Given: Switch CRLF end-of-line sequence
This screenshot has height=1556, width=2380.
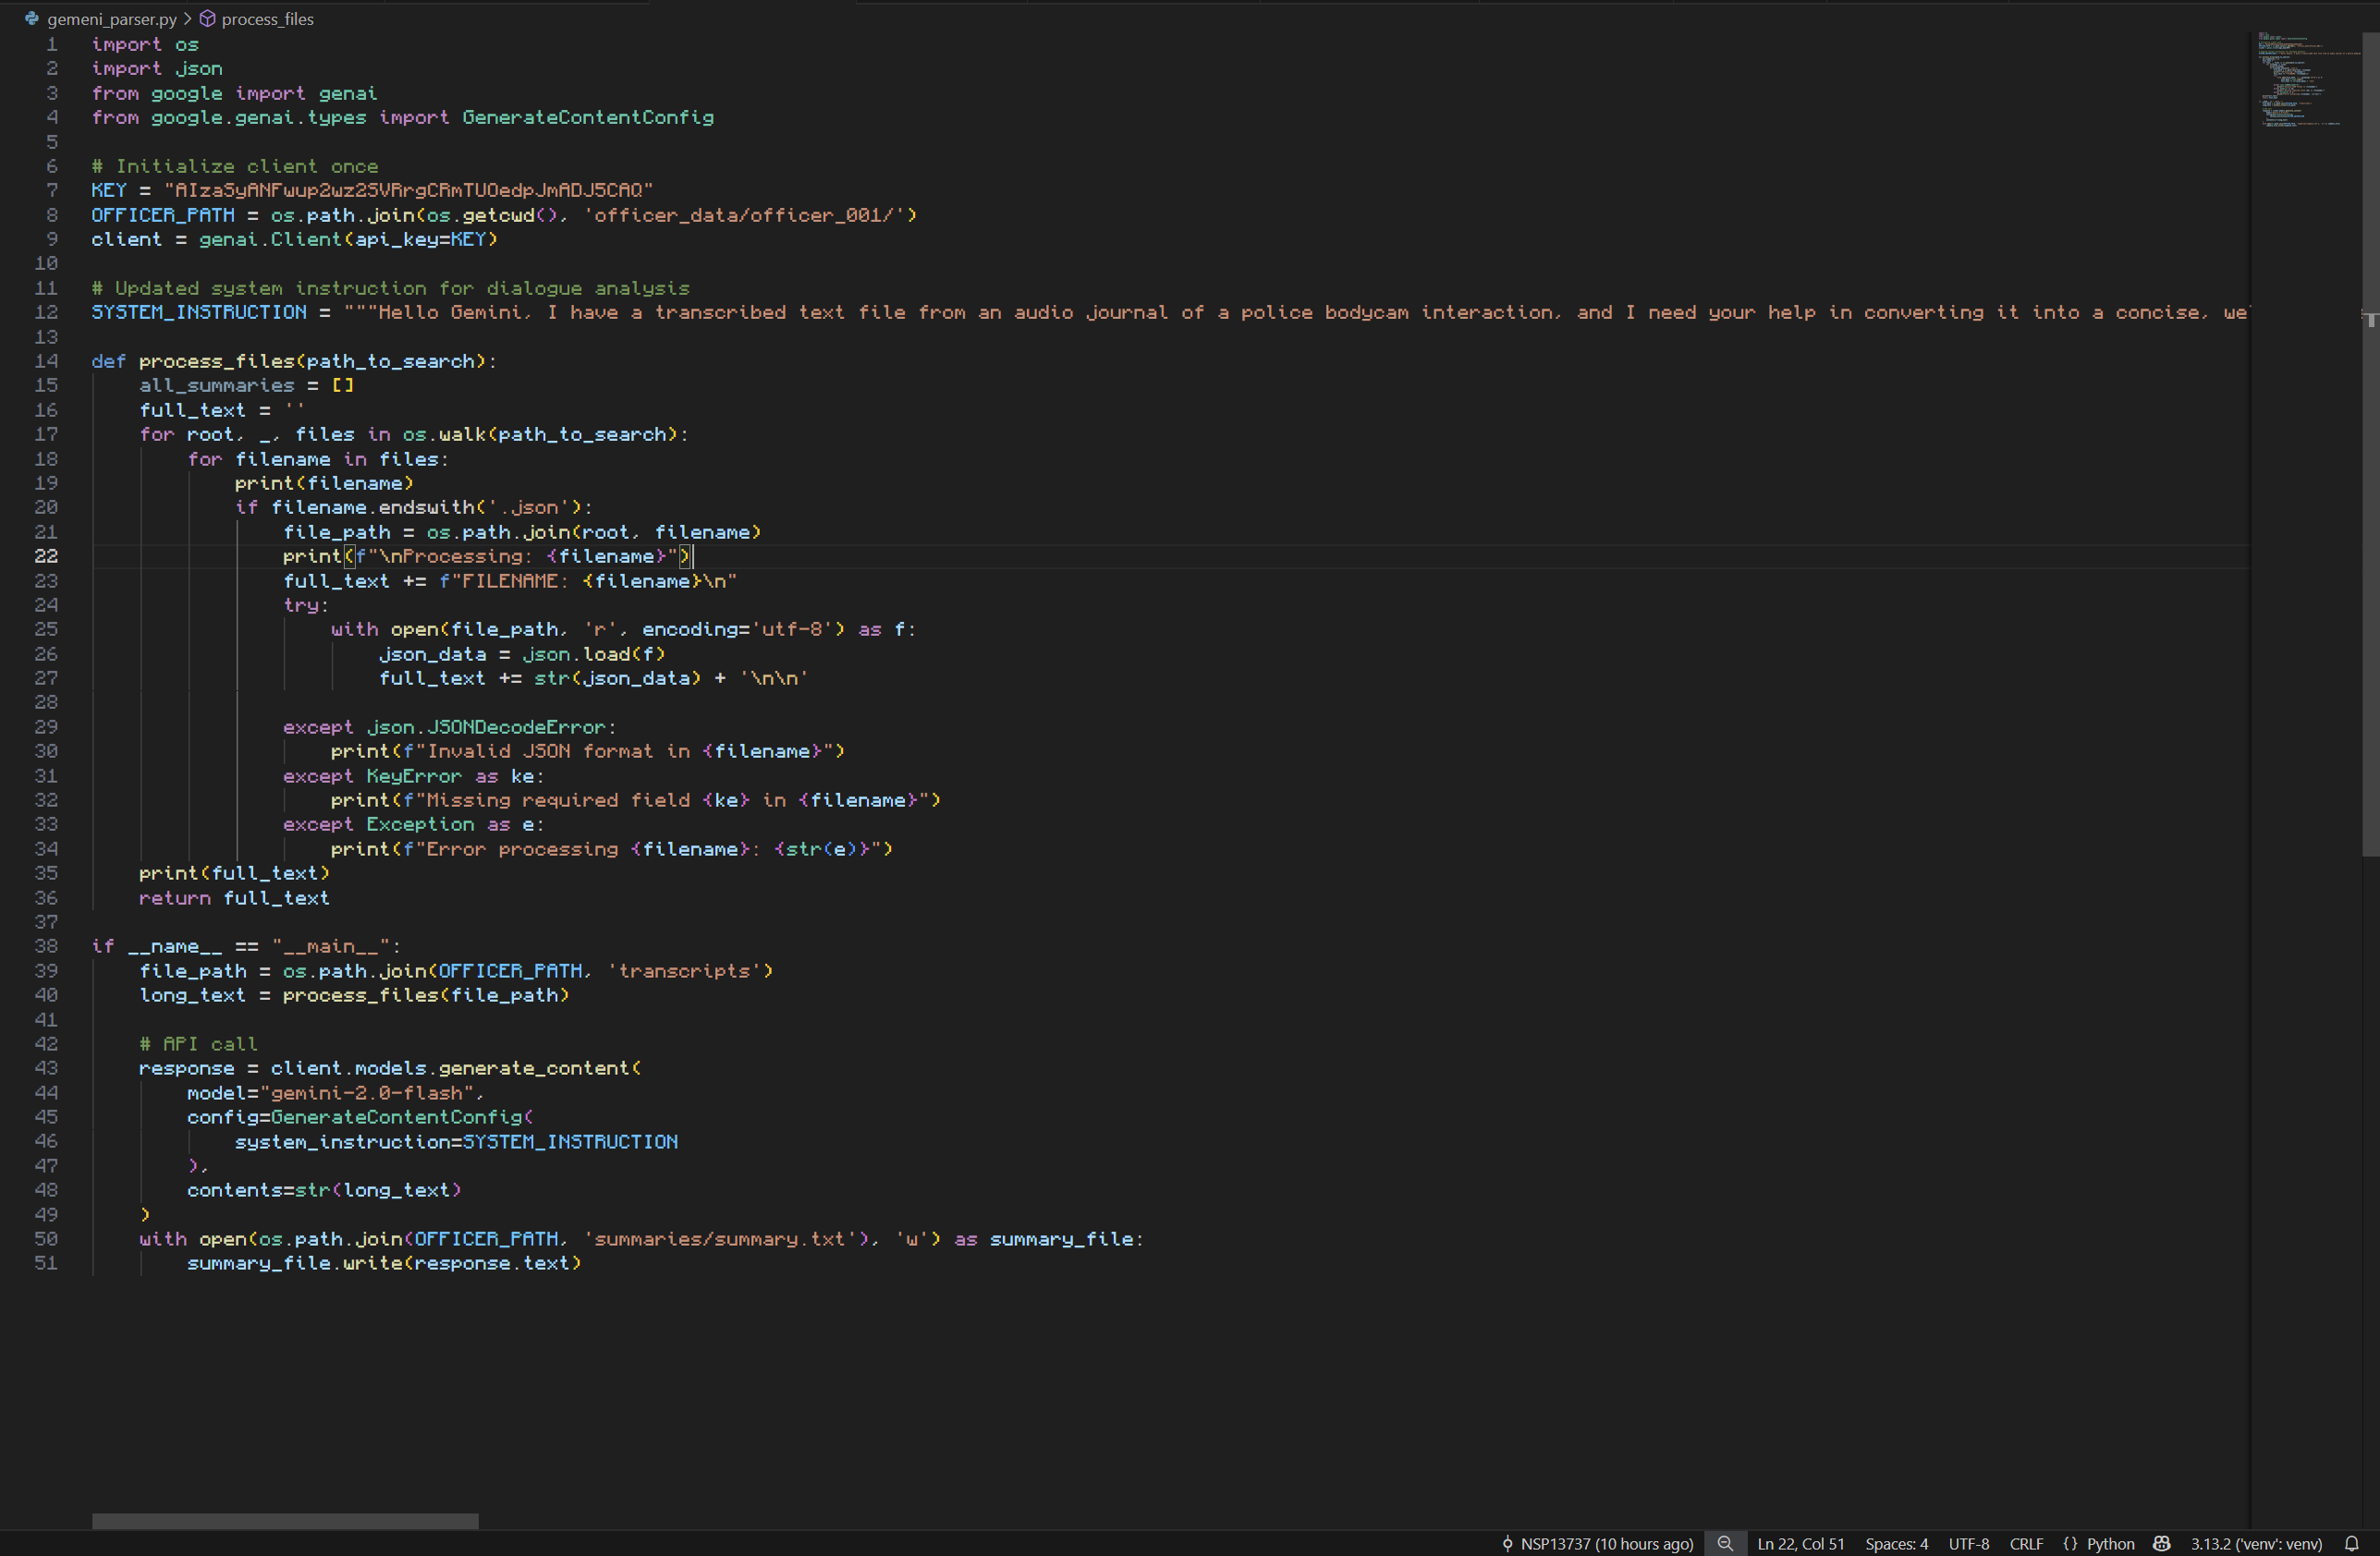Looking at the screenshot, I should point(2026,1543).
